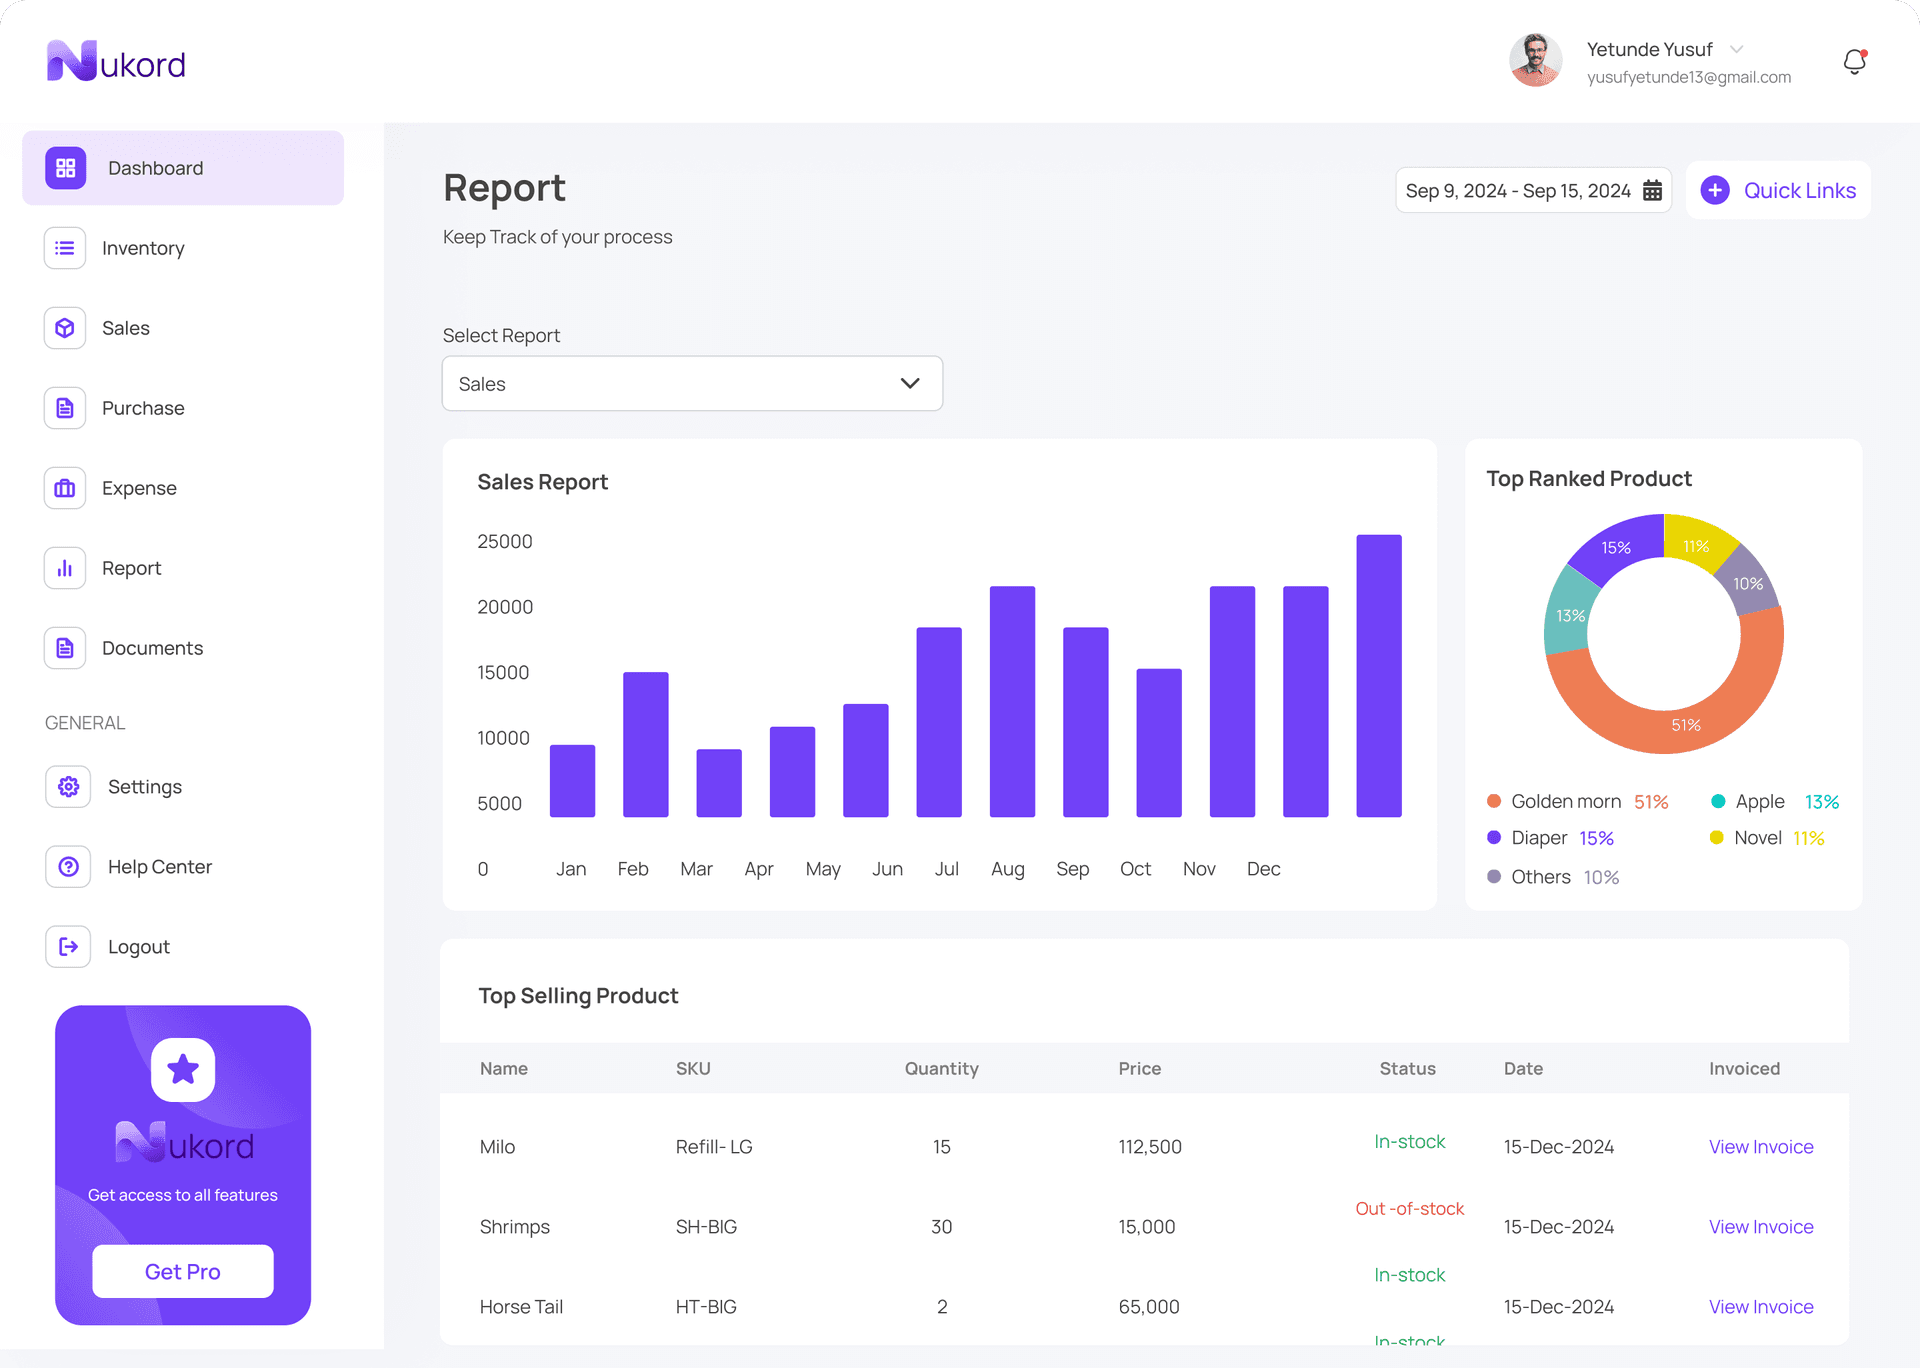Screen dimensions: 1920x1368
Task: Open the notification bell icon
Action: pos(1855,61)
